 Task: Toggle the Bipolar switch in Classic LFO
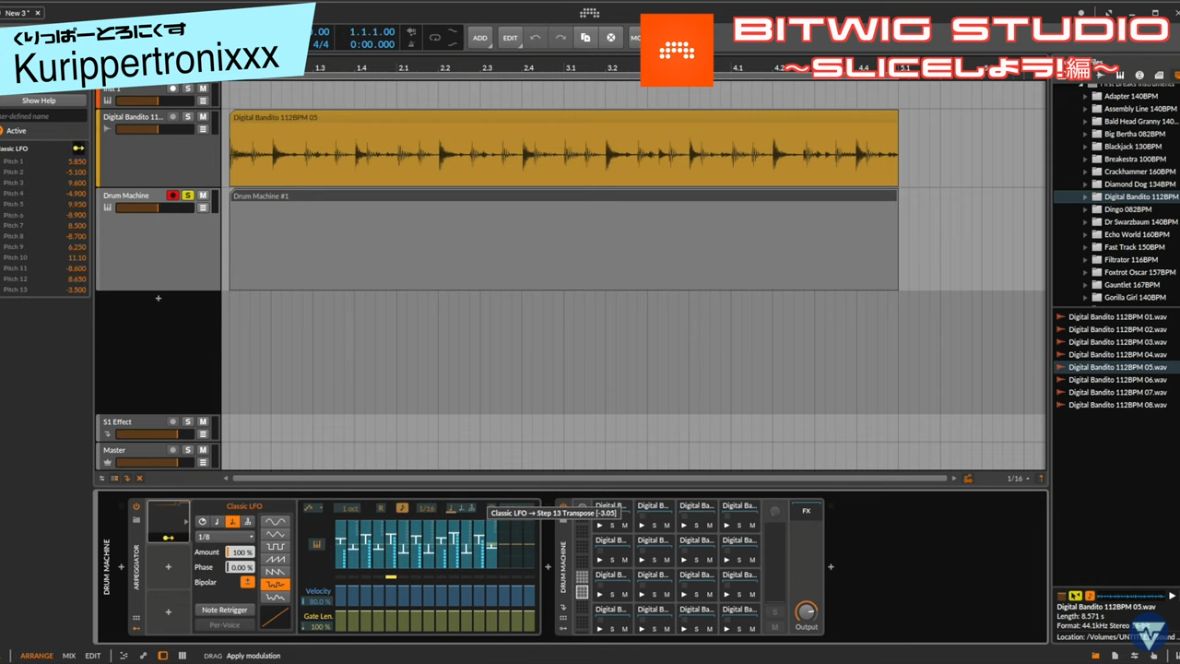246,582
